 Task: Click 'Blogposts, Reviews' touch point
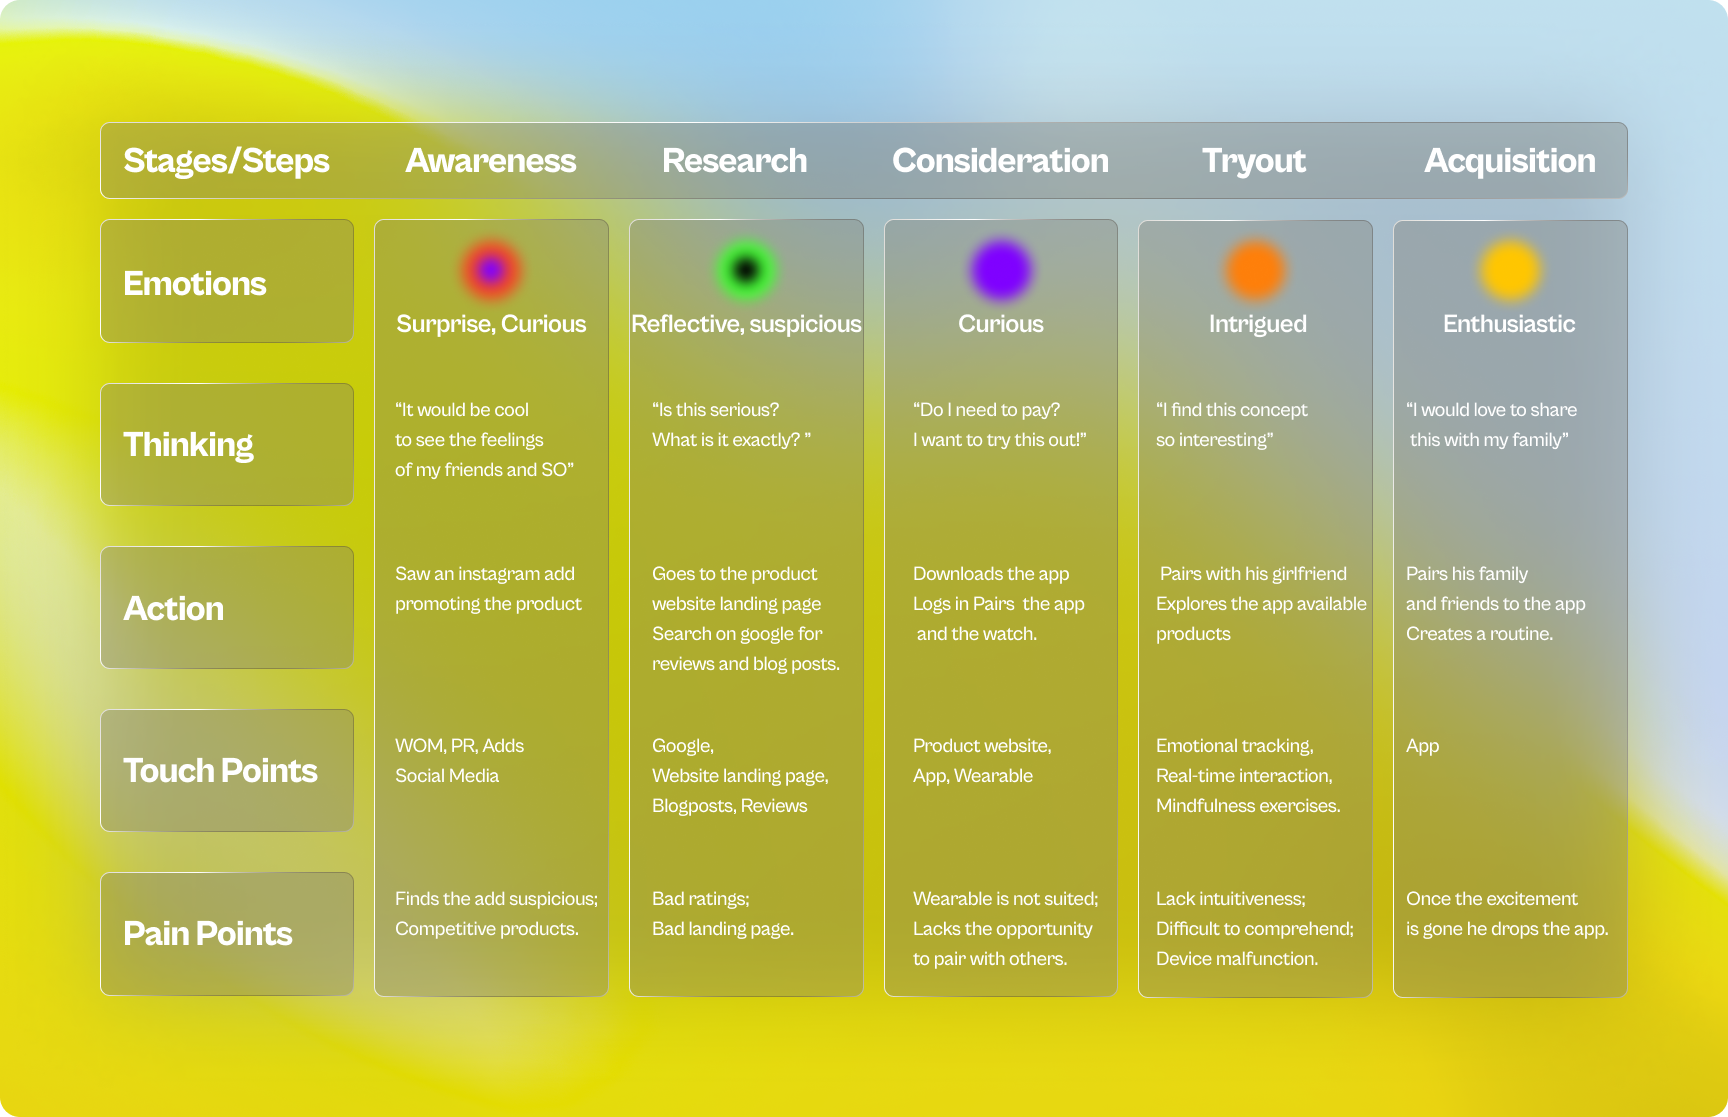[x=729, y=806]
